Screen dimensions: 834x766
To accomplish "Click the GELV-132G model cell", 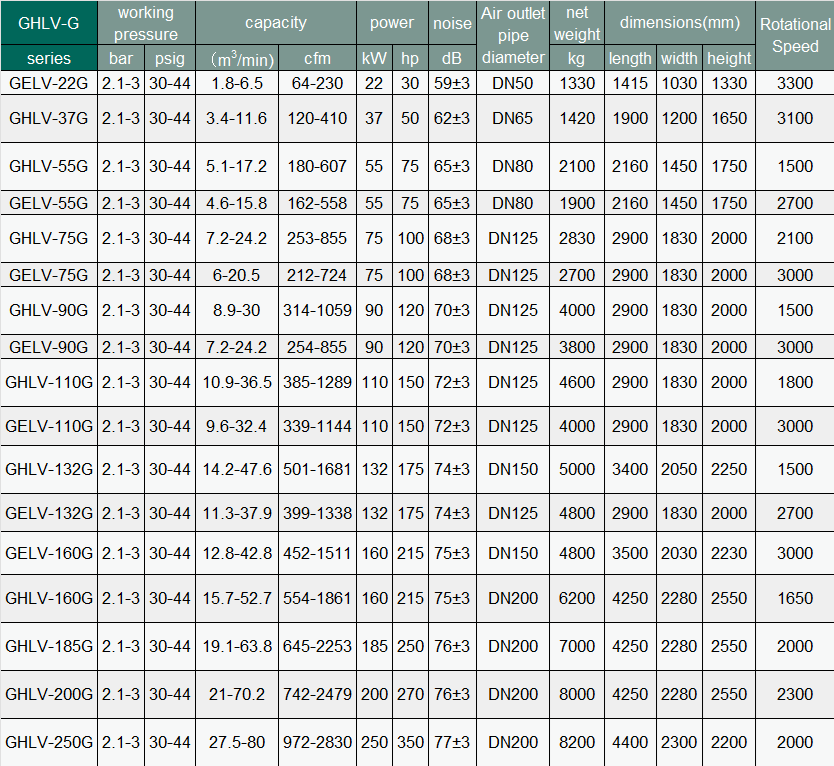I will 48,513.
